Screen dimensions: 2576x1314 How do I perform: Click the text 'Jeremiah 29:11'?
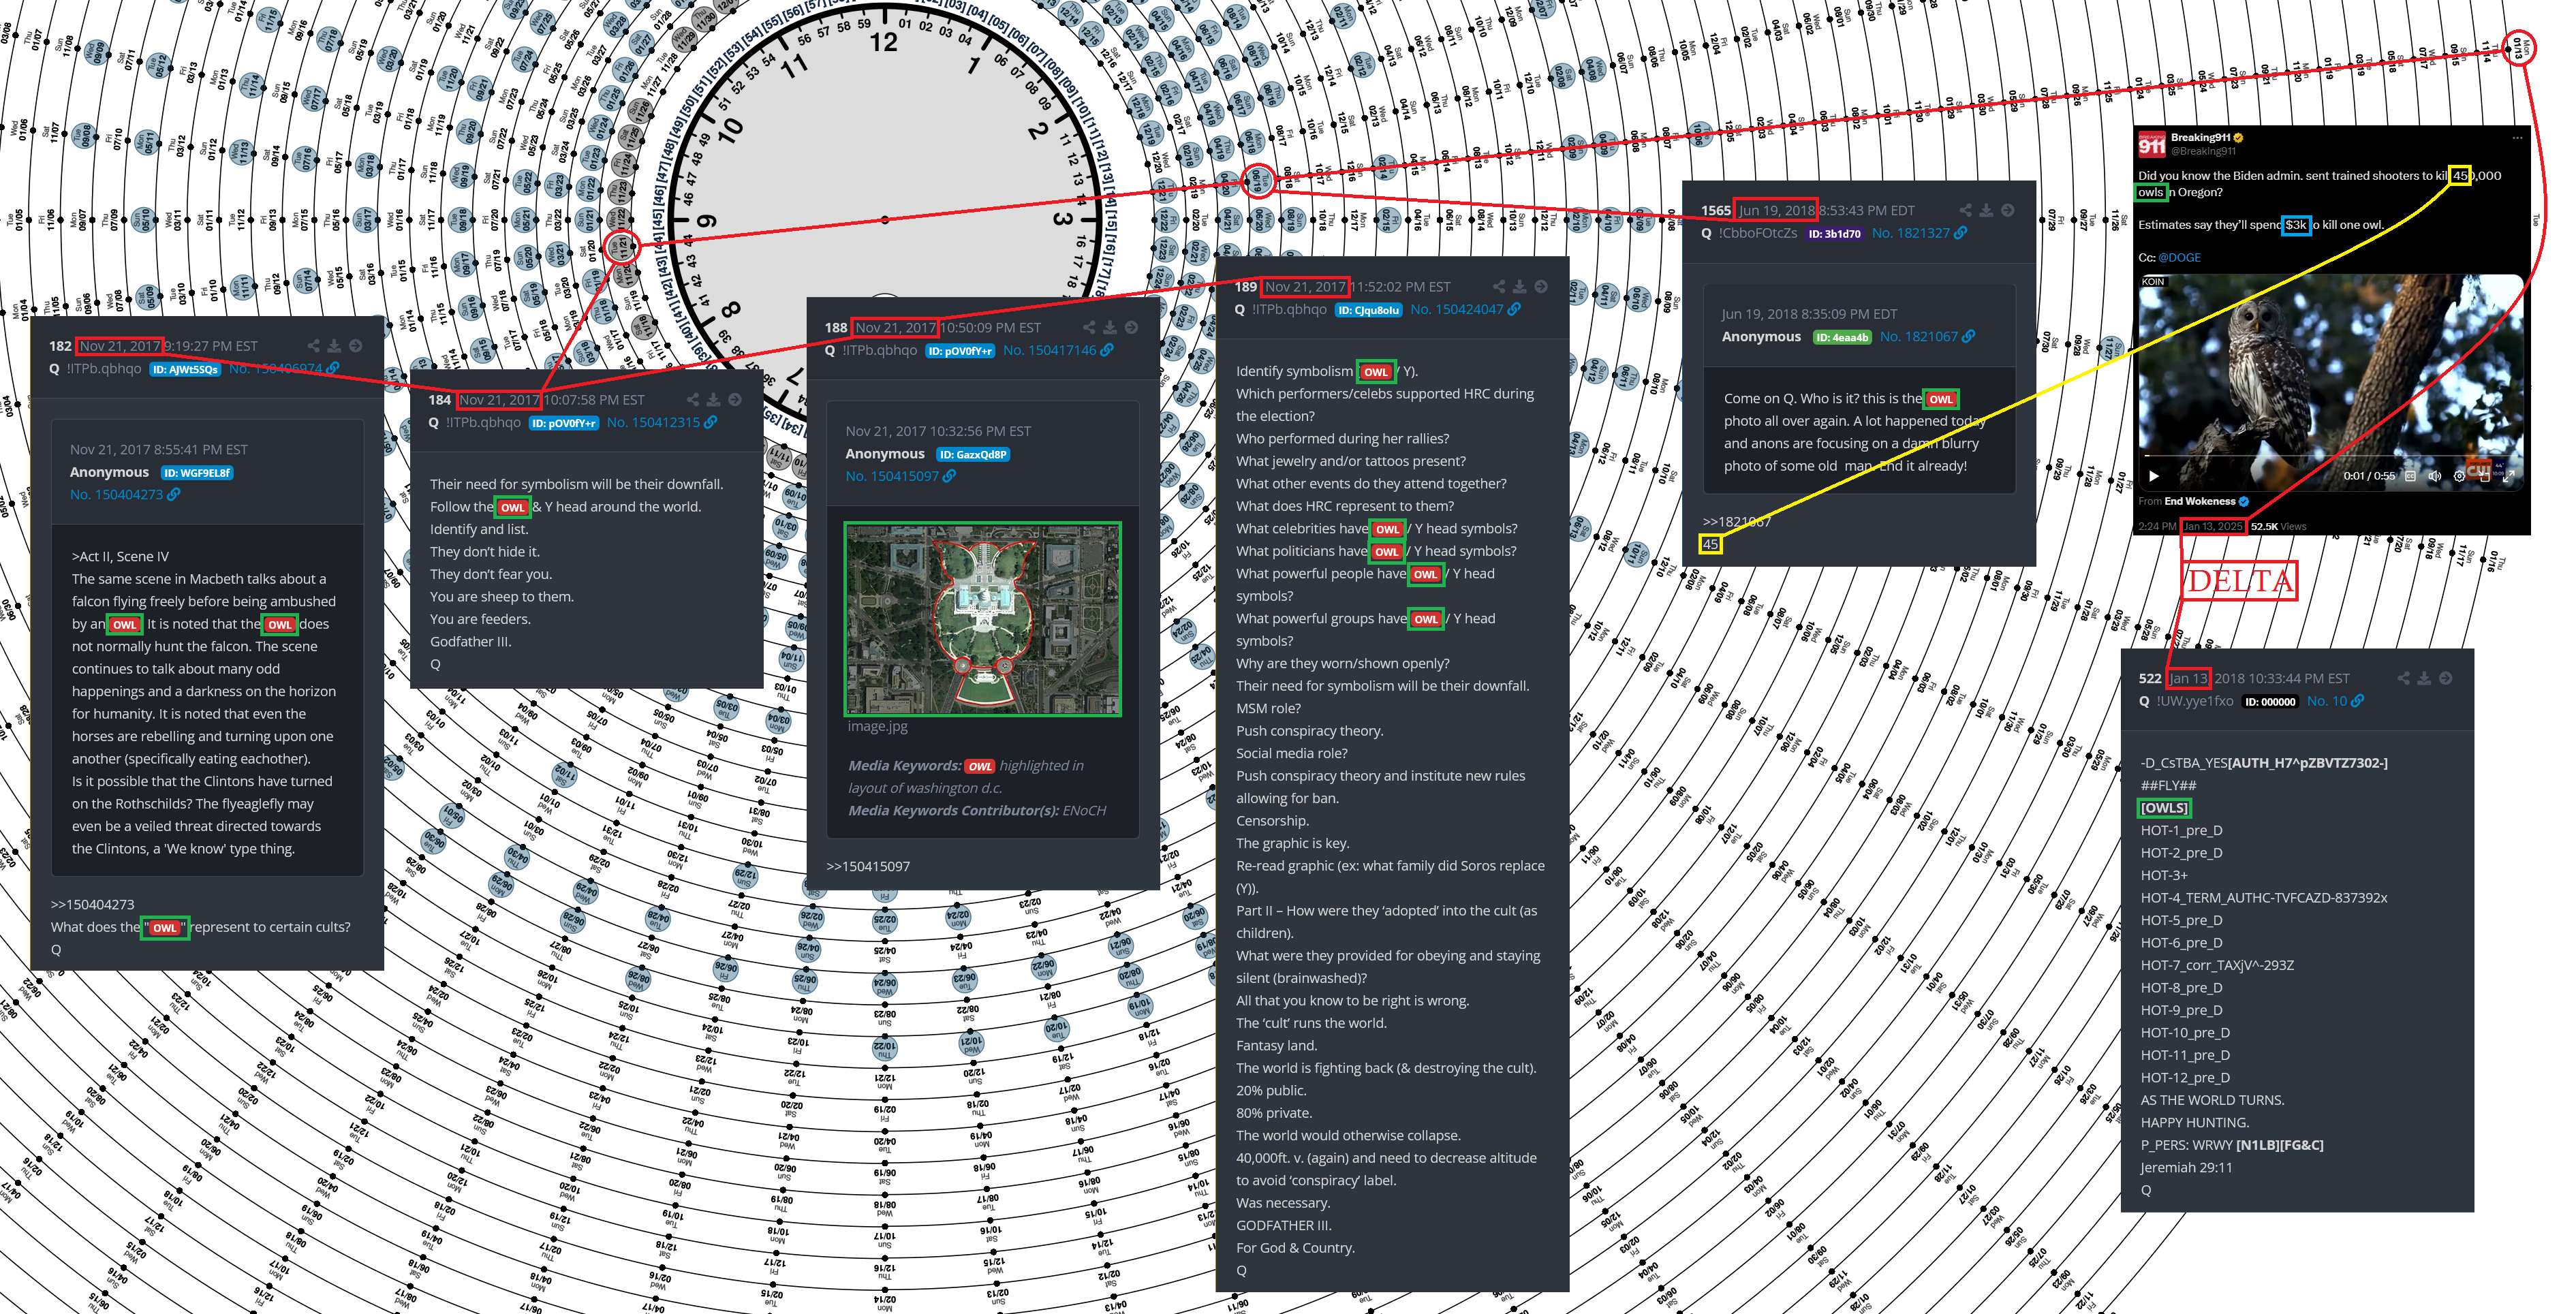tap(2186, 1167)
